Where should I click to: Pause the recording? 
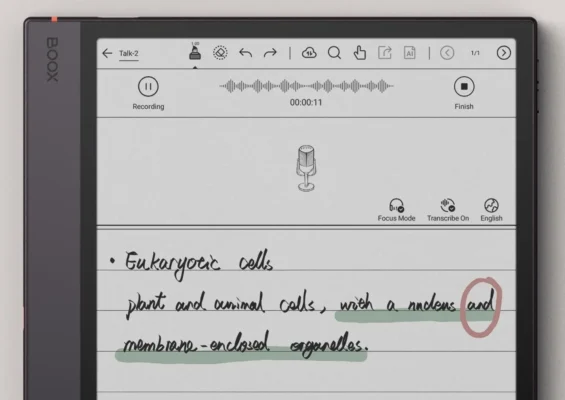148,86
